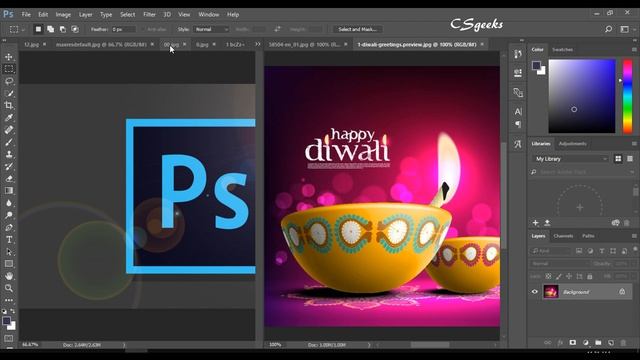
Task: Switch to the Channels tab
Action: click(563, 236)
